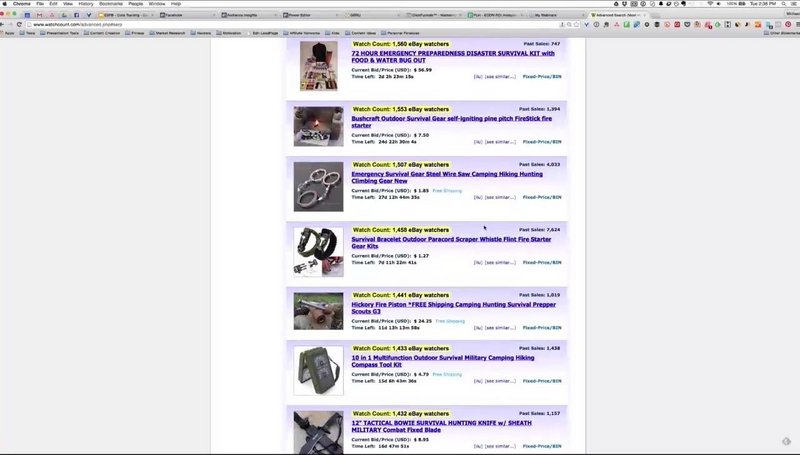Open the 12" Tactical Bowie Knife listing
The width and height of the screenshot is (800, 455).
(441, 426)
